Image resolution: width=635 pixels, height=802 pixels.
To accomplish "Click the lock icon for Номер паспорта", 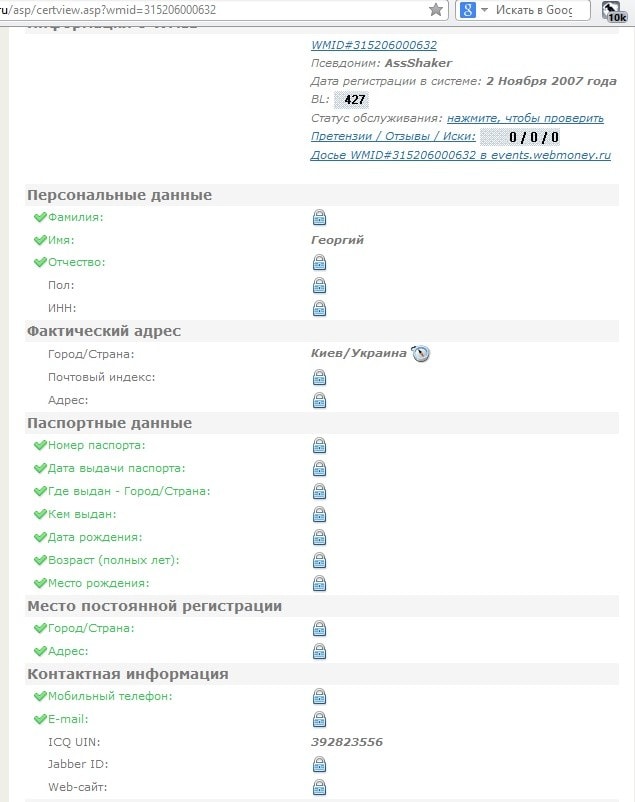I will click(x=319, y=445).
